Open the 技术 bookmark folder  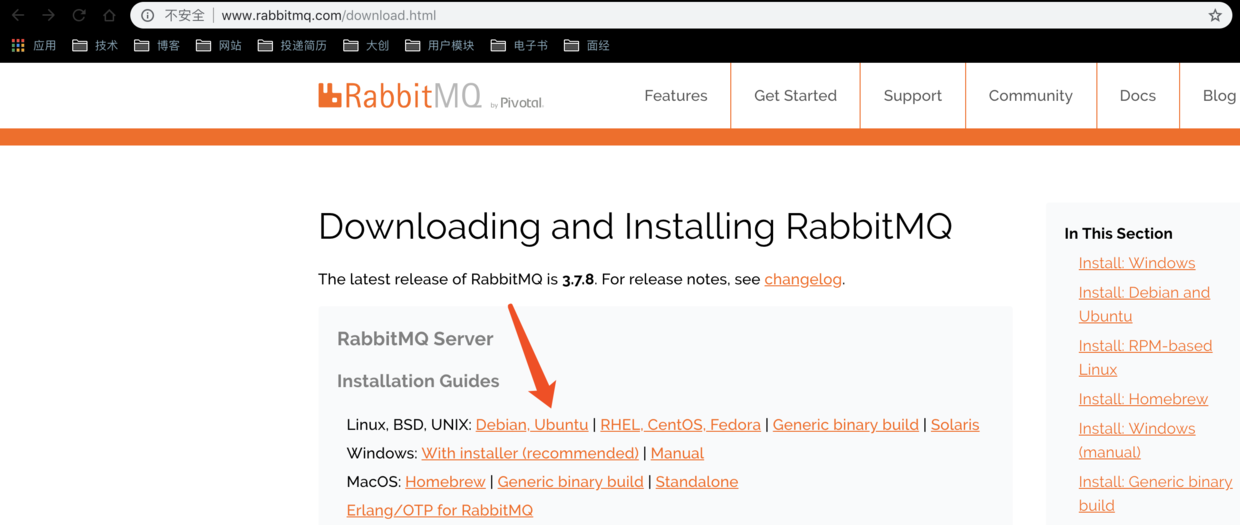pyautogui.click(x=95, y=45)
